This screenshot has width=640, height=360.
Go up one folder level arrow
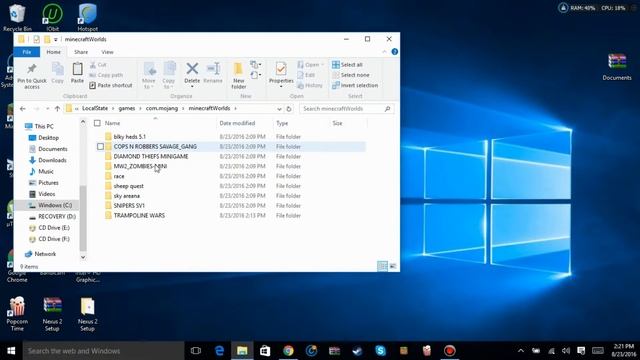pyautogui.click(x=58, y=109)
